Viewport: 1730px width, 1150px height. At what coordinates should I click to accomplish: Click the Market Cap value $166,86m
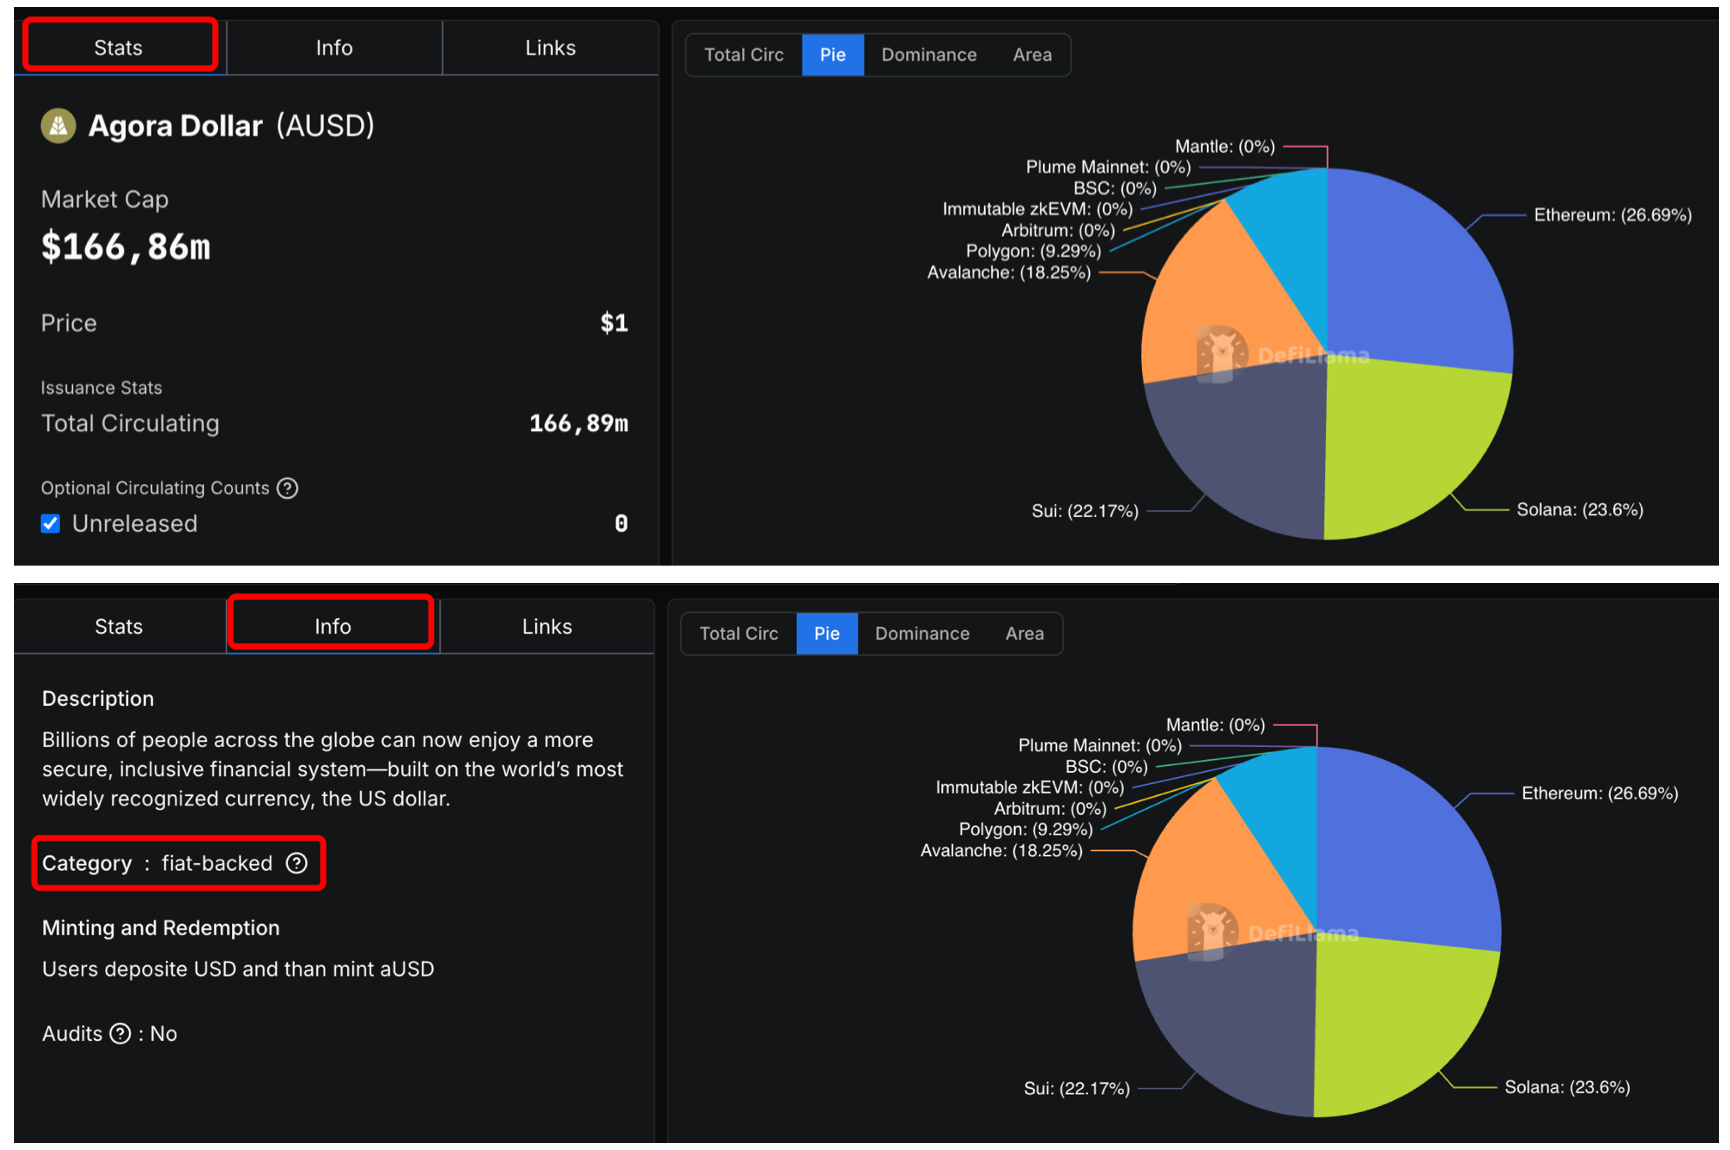click(126, 247)
